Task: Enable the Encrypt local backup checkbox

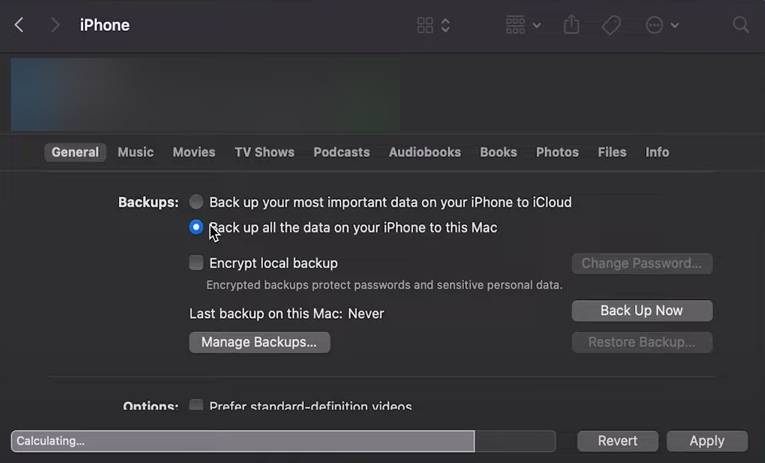Action: coord(196,263)
